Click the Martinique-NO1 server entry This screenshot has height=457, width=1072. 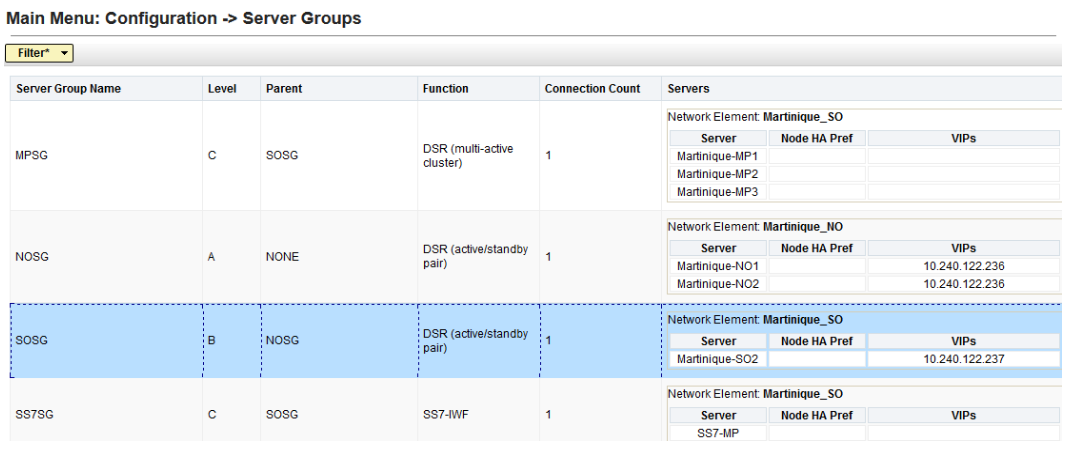[x=717, y=266]
